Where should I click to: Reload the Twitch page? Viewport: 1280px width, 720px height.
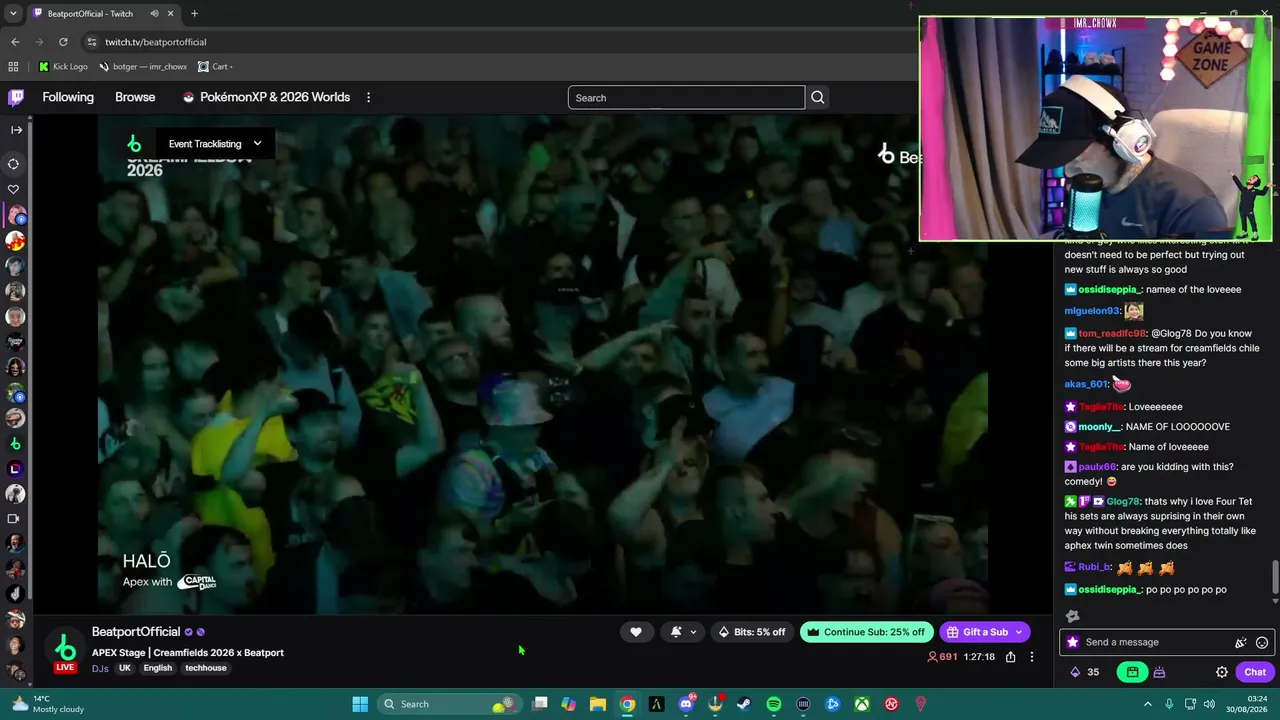click(63, 42)
